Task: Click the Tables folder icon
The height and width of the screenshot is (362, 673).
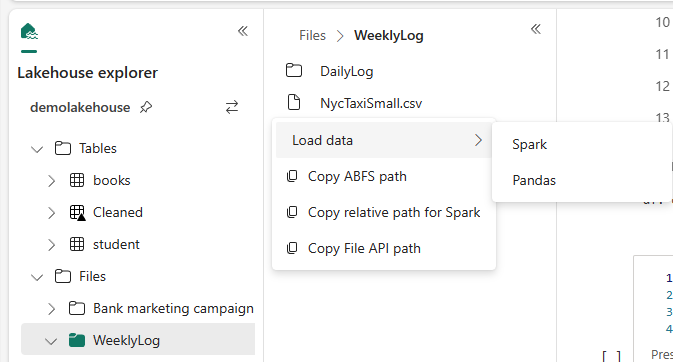Action: click(63, 148)
